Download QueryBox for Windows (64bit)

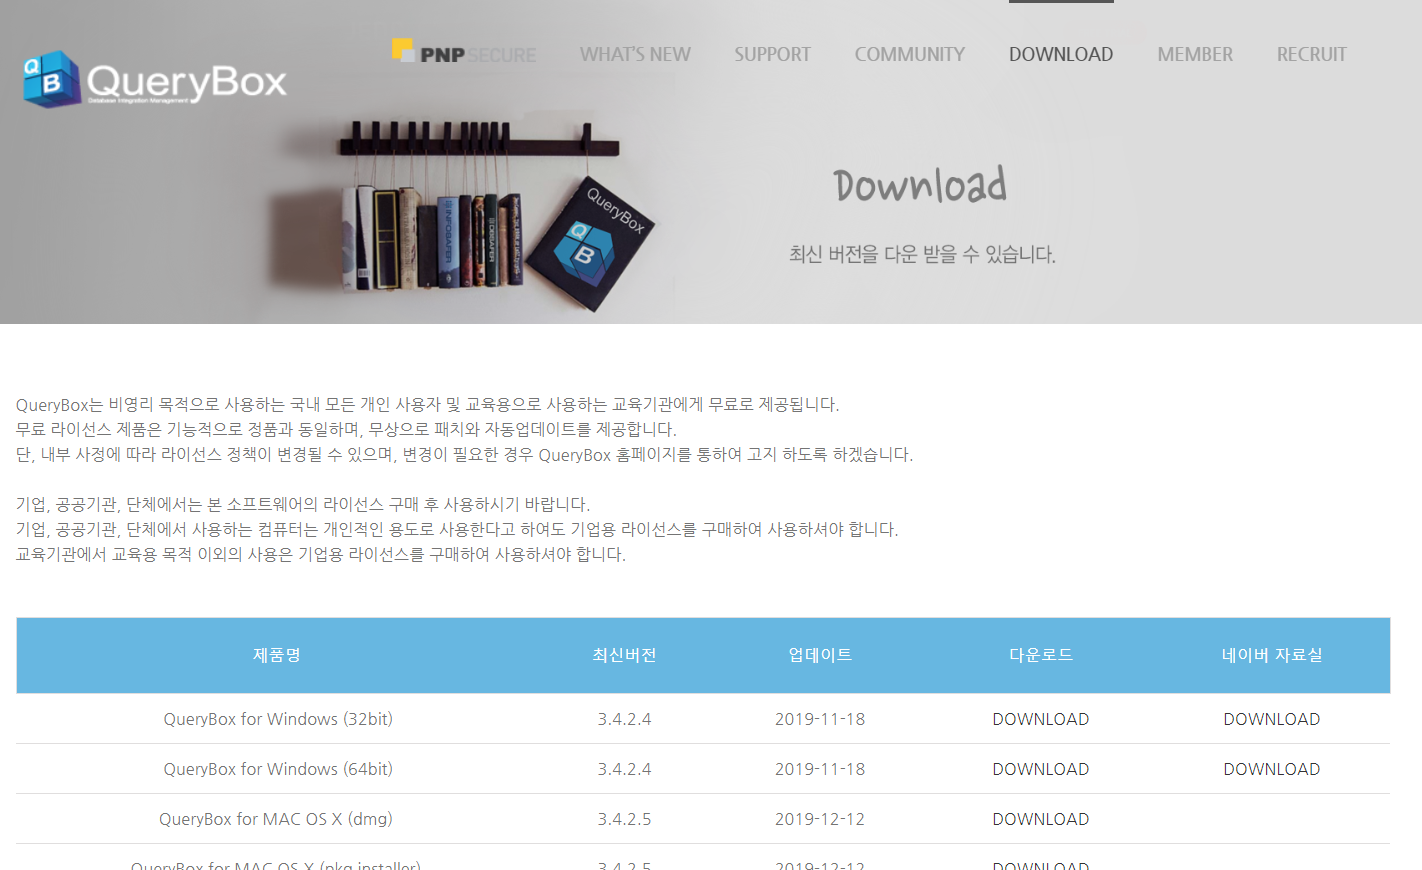(x=1041, y=769)
